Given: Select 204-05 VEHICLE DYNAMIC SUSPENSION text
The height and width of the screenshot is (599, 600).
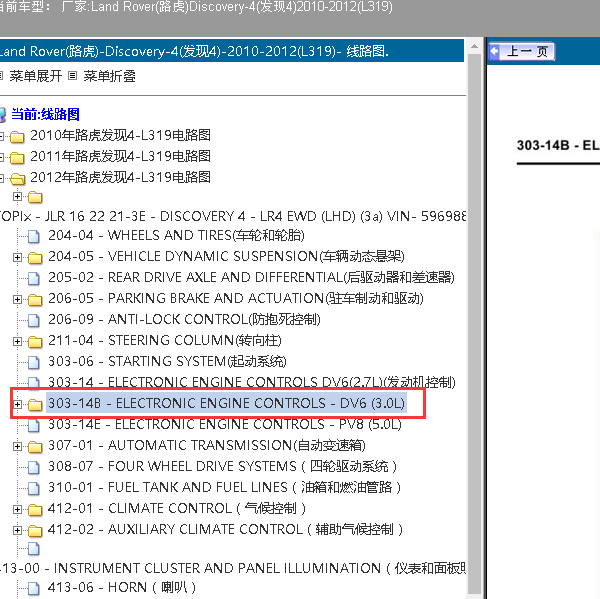Looking at the screenshot, I should (x=226, y=256).
